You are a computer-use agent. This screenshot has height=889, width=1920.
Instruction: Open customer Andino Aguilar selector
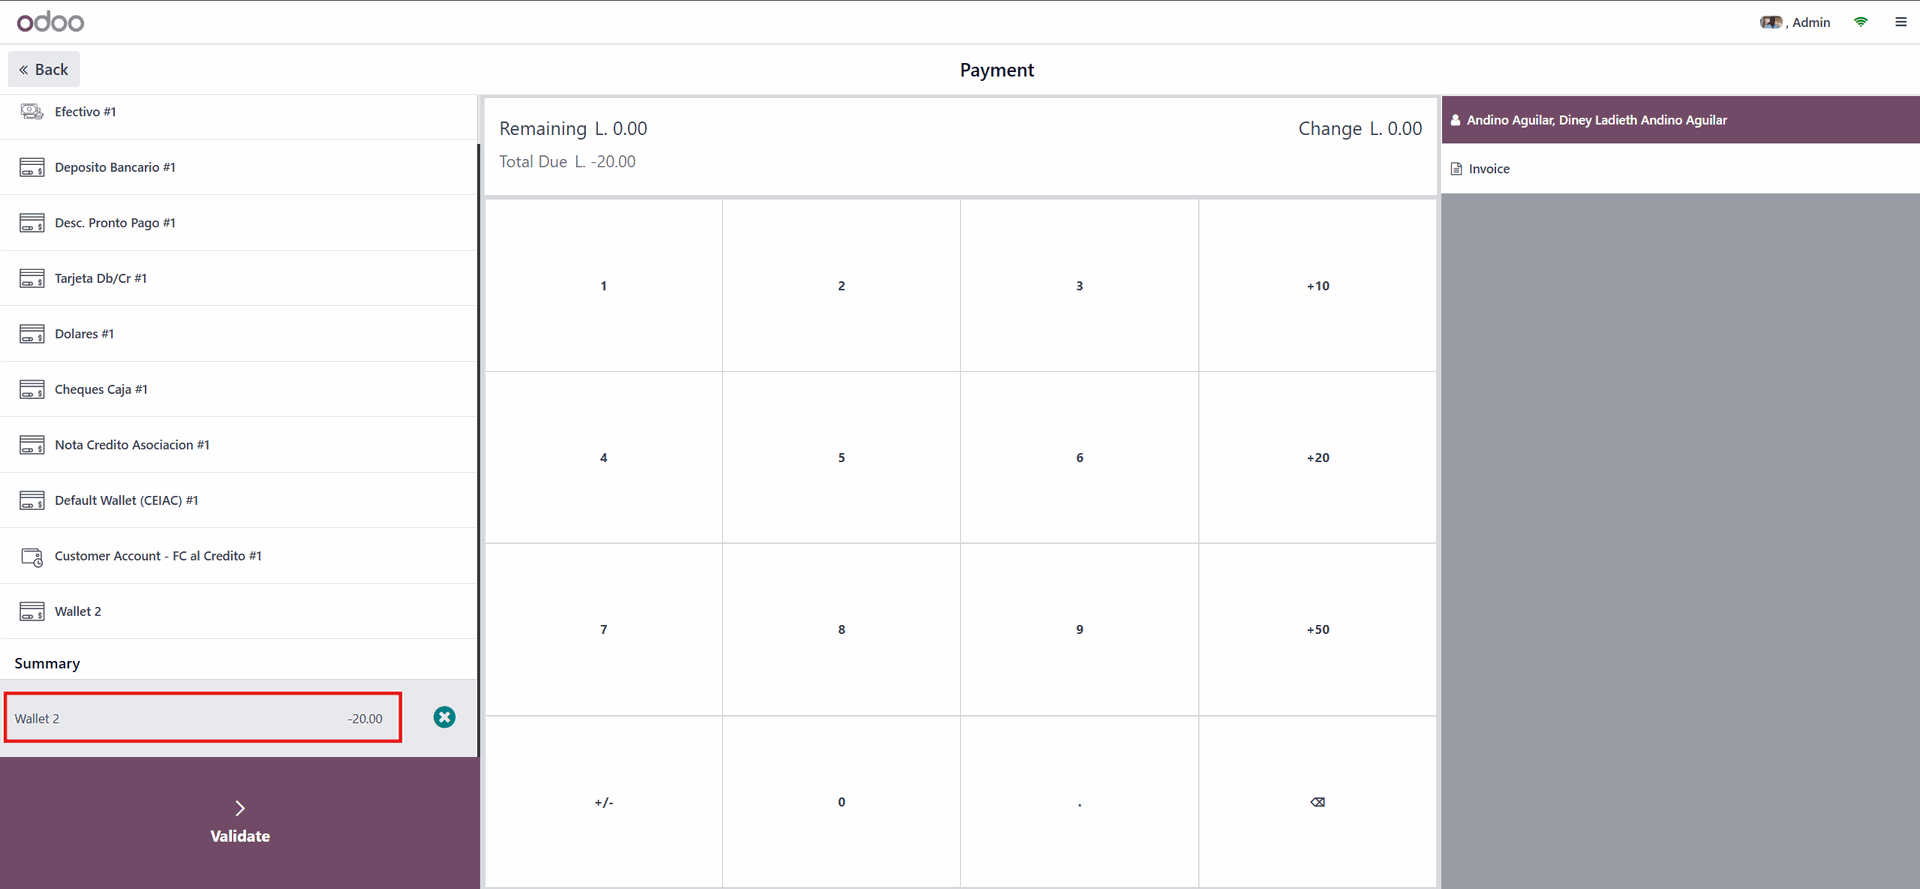[1596, 120]
